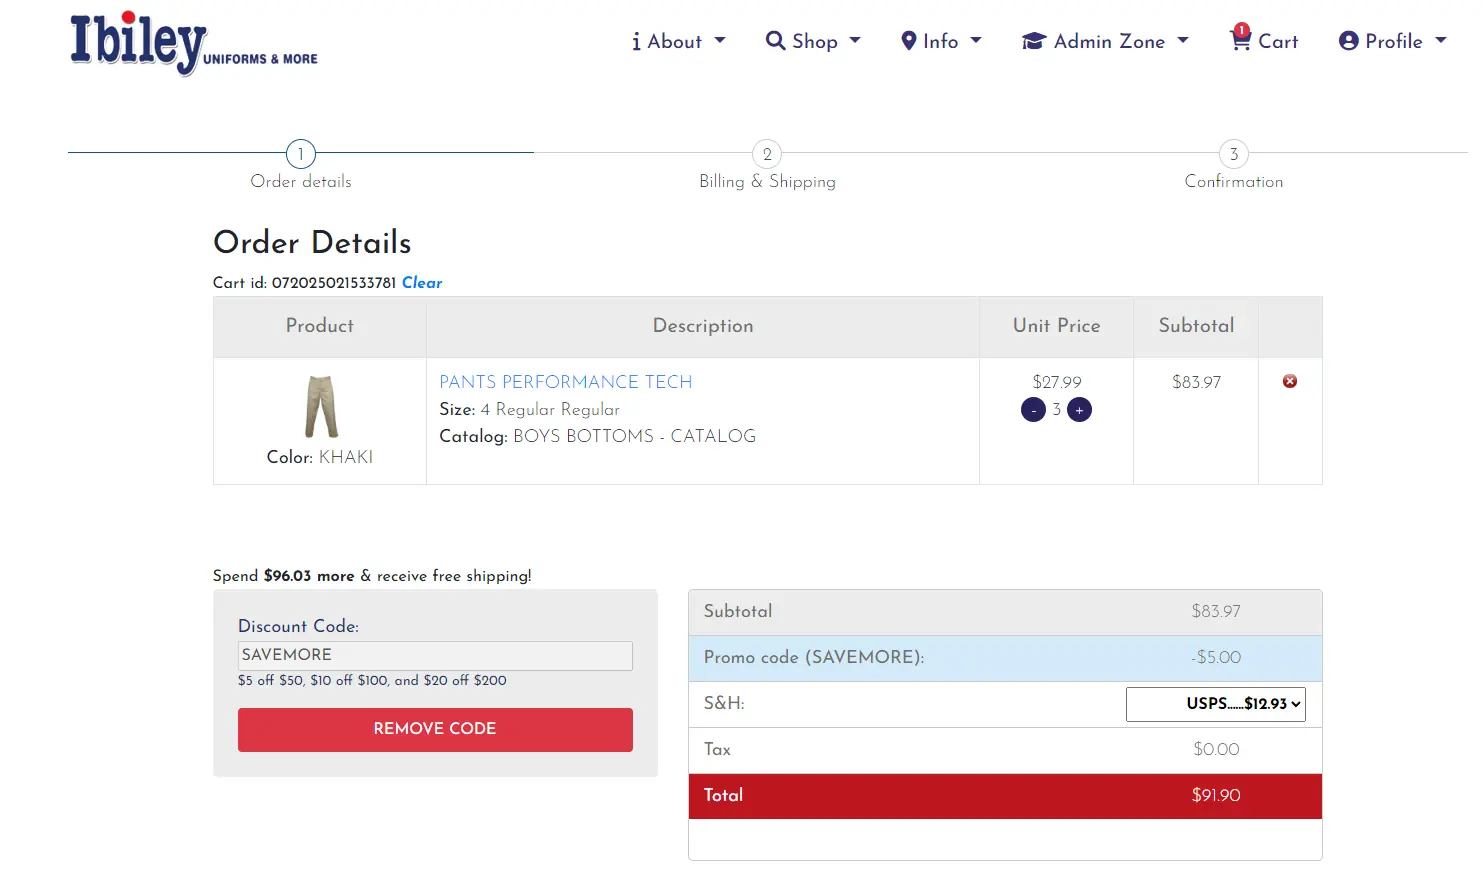Viewport: 1483px width, 869px height.
Task: Click the Profile user icon
Action: pos(1348,41)
